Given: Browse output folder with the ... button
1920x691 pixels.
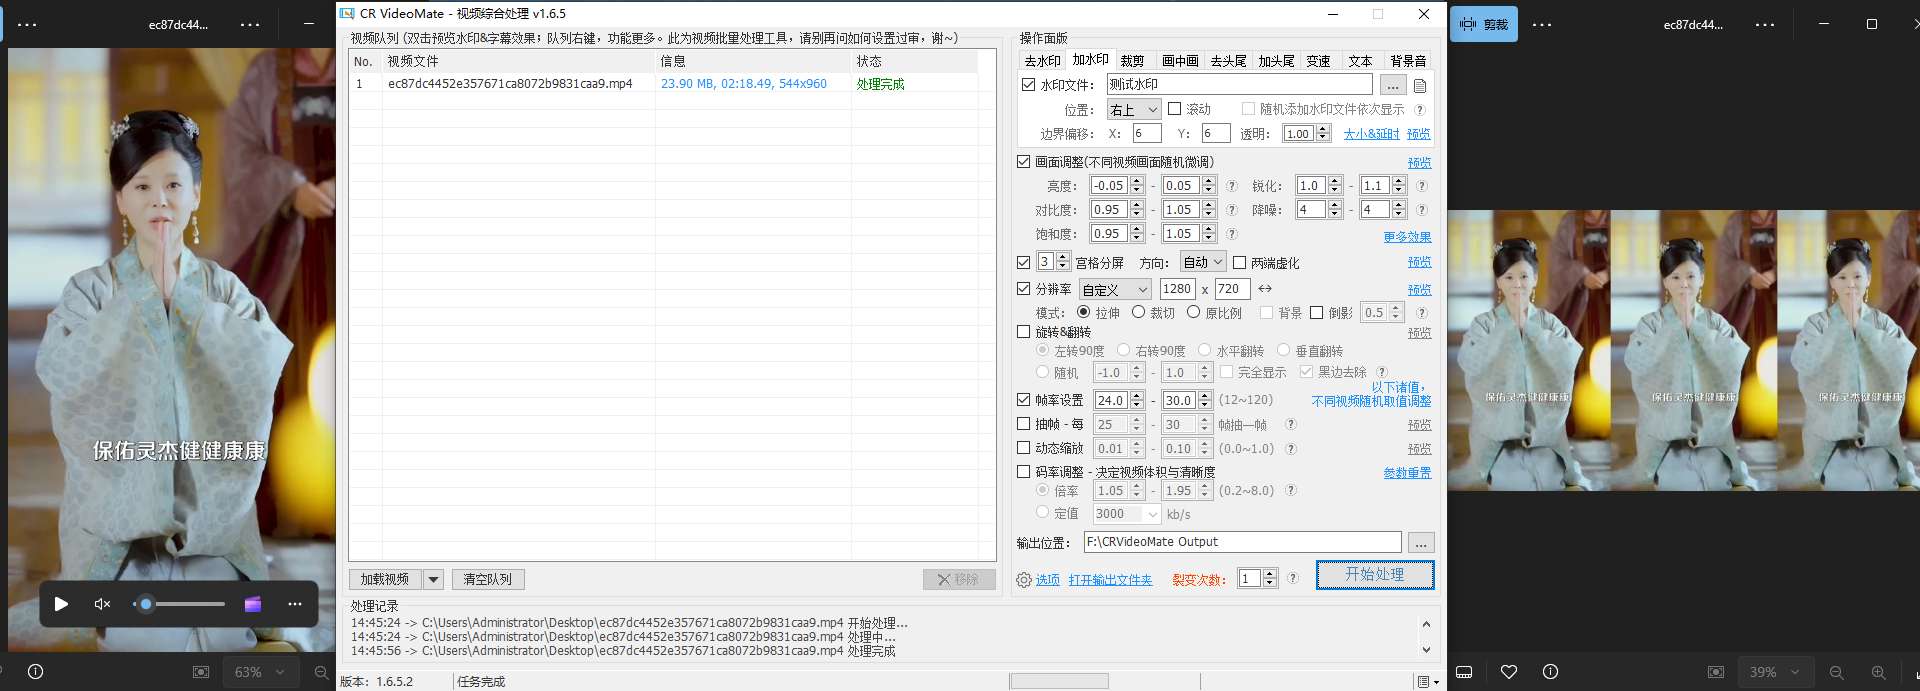Looking at the screenshot, I should [x=1421, y=543].
